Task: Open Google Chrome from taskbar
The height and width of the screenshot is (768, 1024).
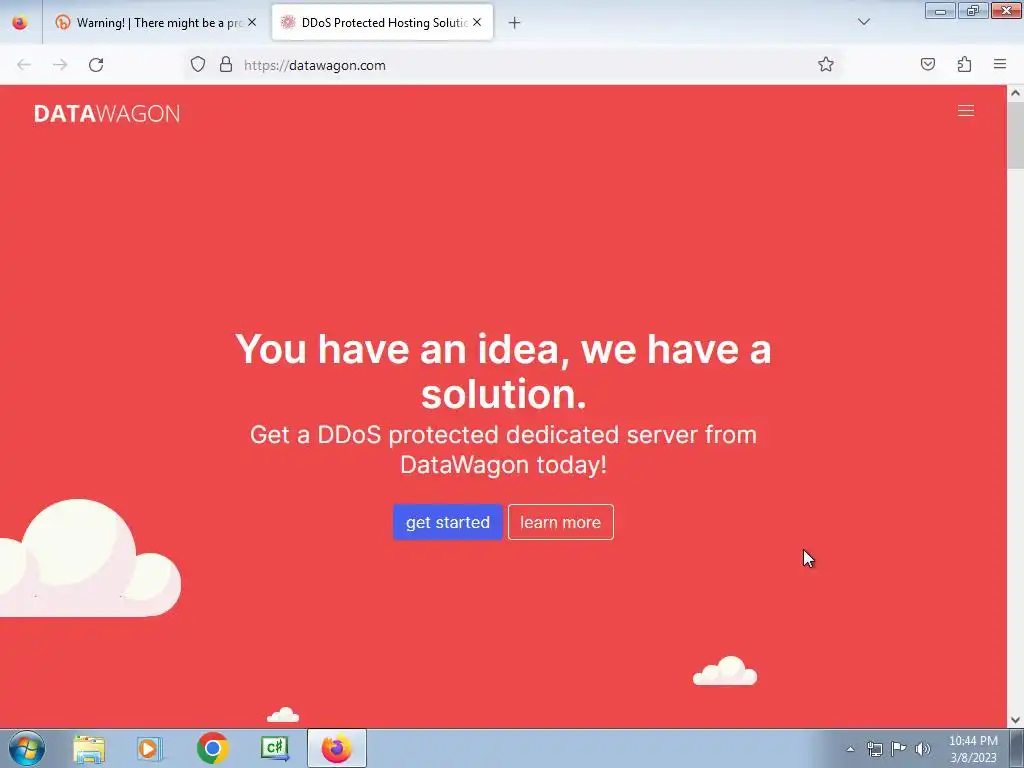Action: coord(212,748)
